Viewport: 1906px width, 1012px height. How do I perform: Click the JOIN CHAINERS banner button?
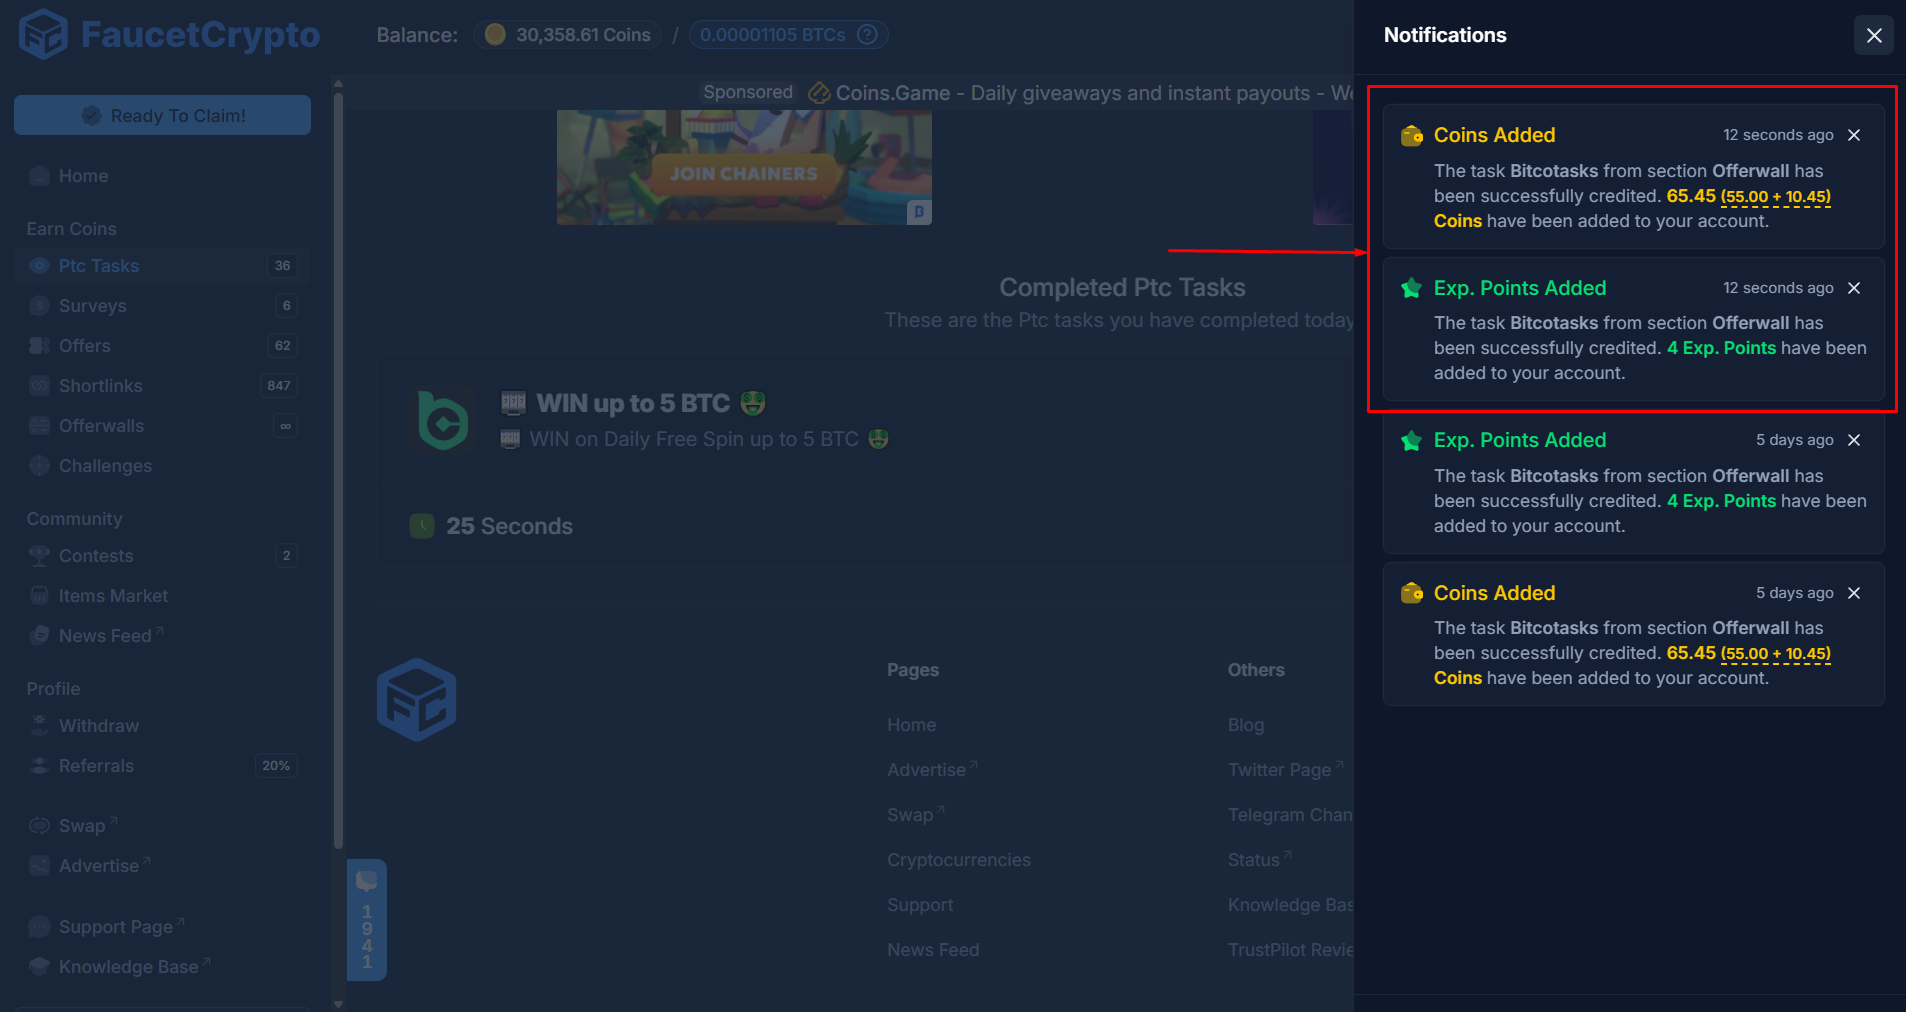742,172
